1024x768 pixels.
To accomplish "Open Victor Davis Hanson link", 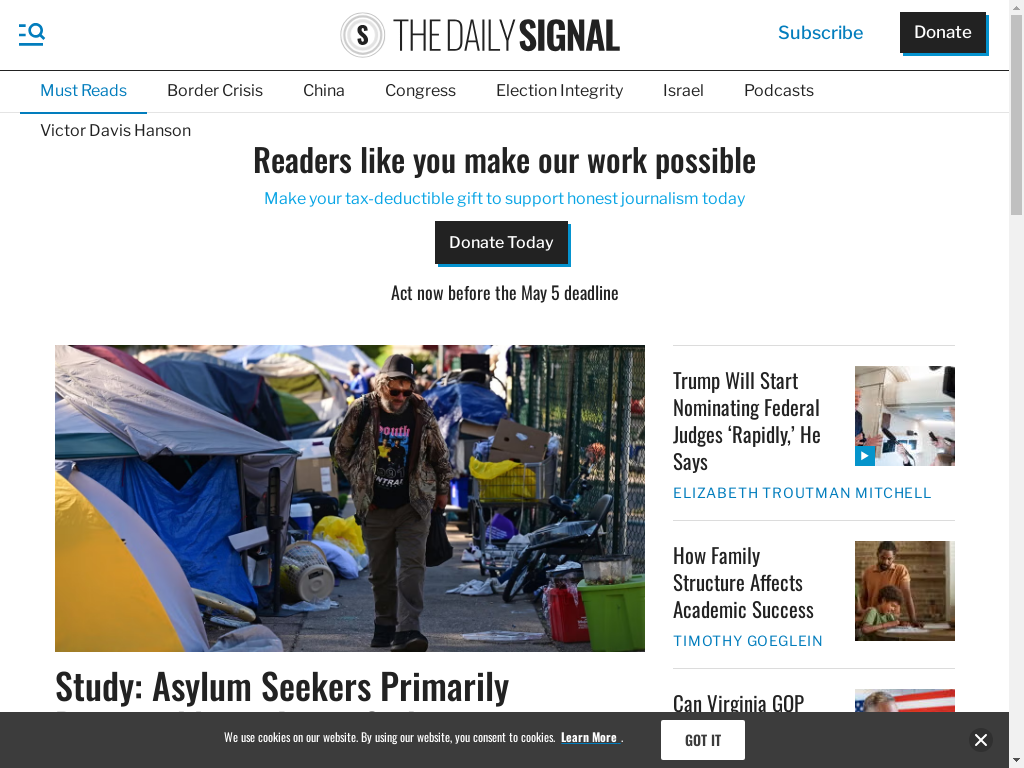I will [x=116, y=131].
